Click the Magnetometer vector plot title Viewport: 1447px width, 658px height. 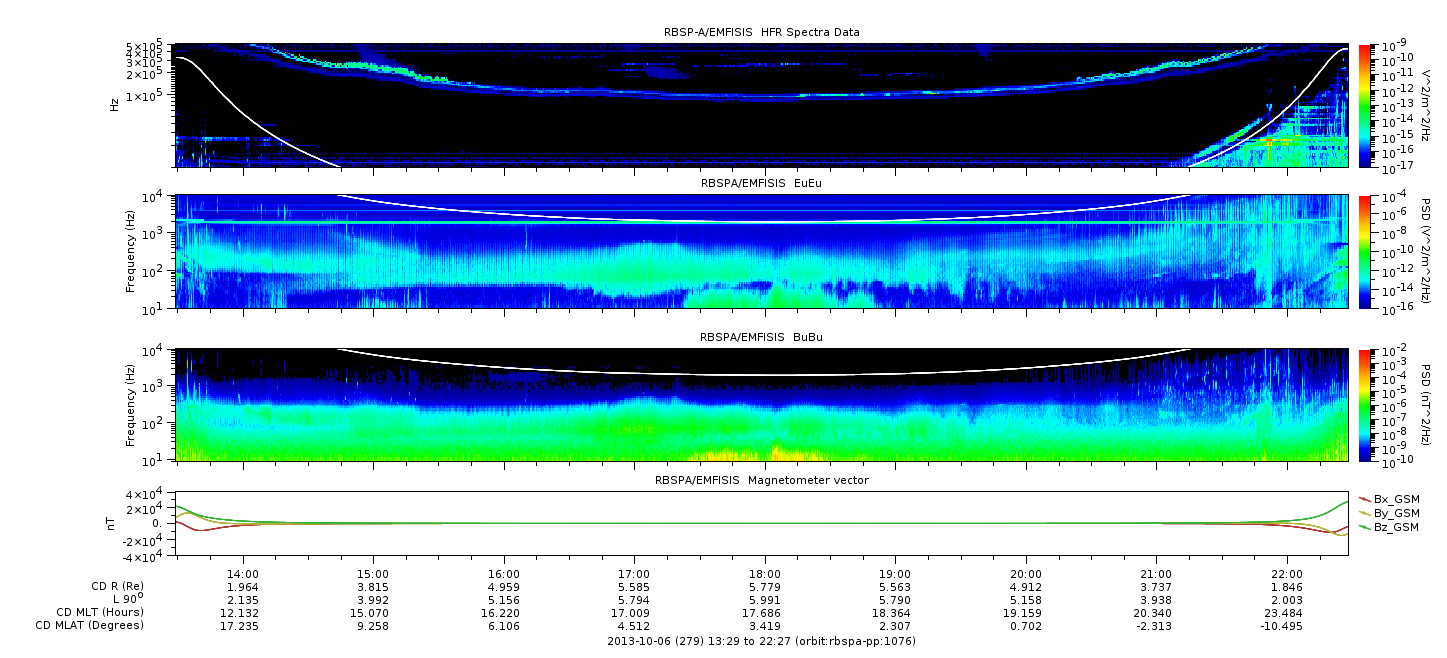click(761, 480)
